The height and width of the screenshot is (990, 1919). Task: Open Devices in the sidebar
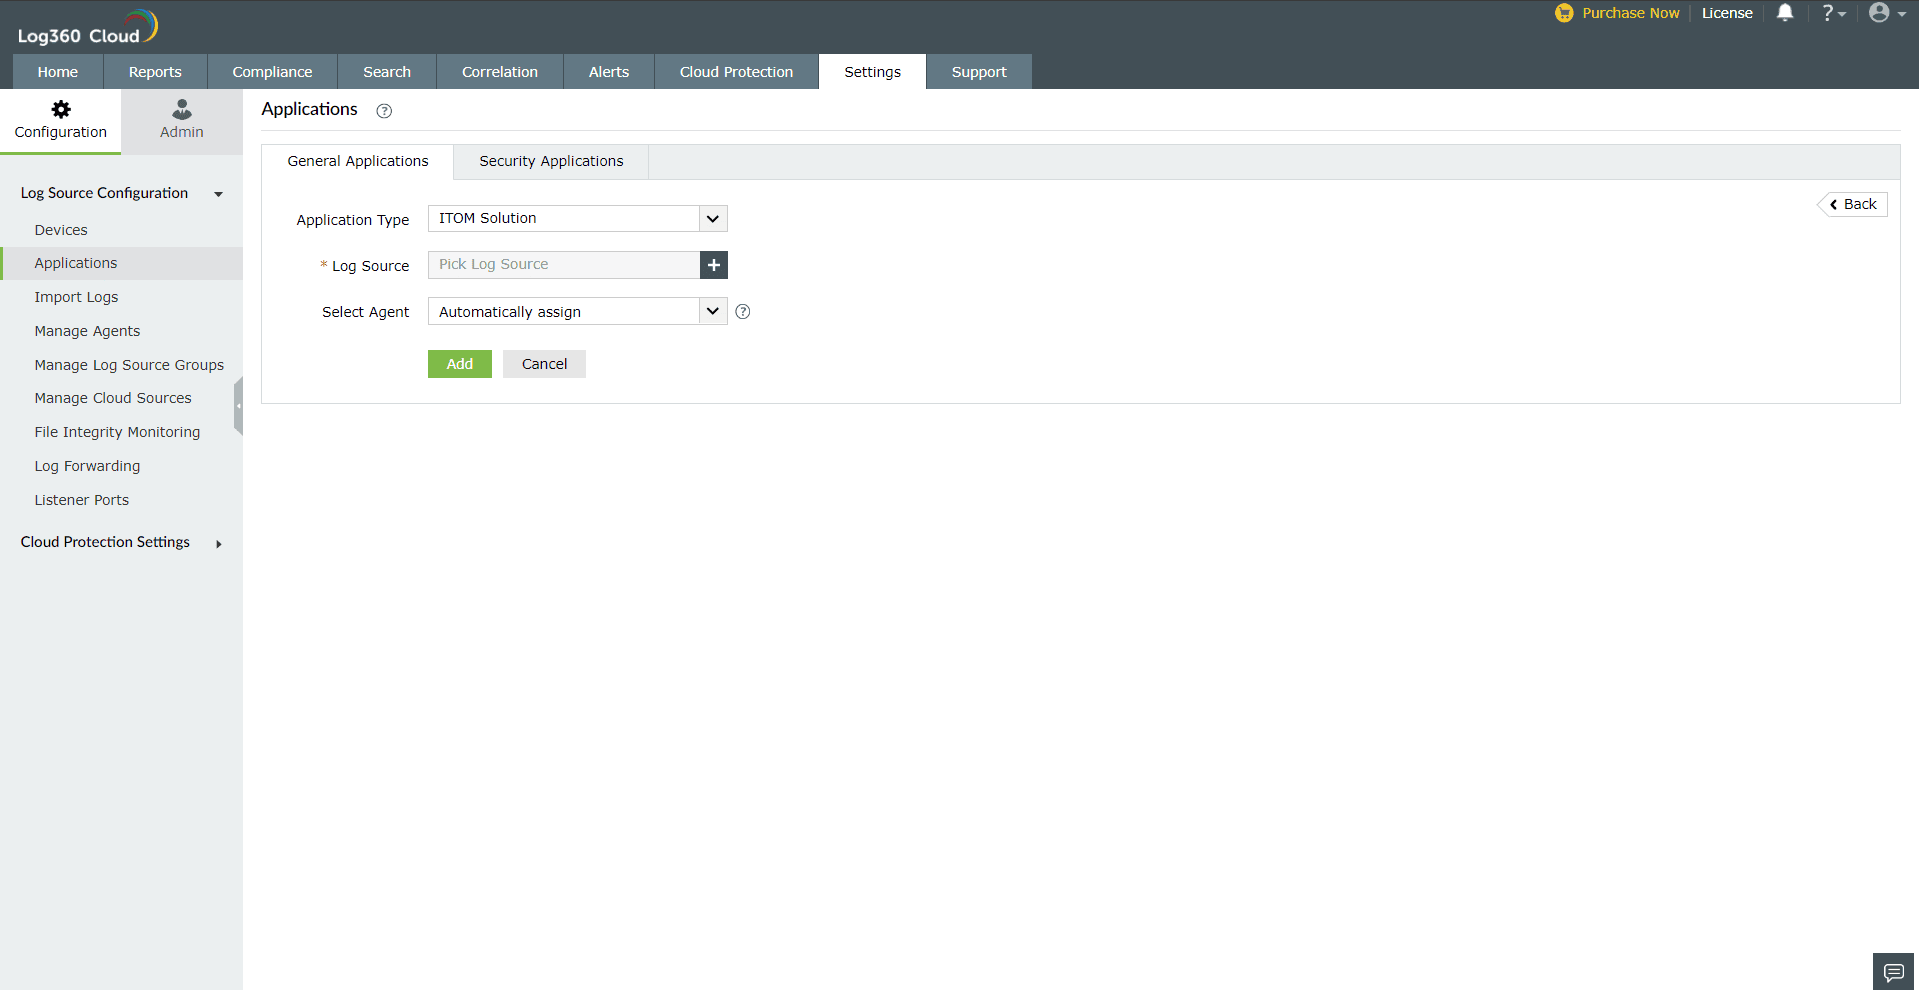tap(61, 230)
